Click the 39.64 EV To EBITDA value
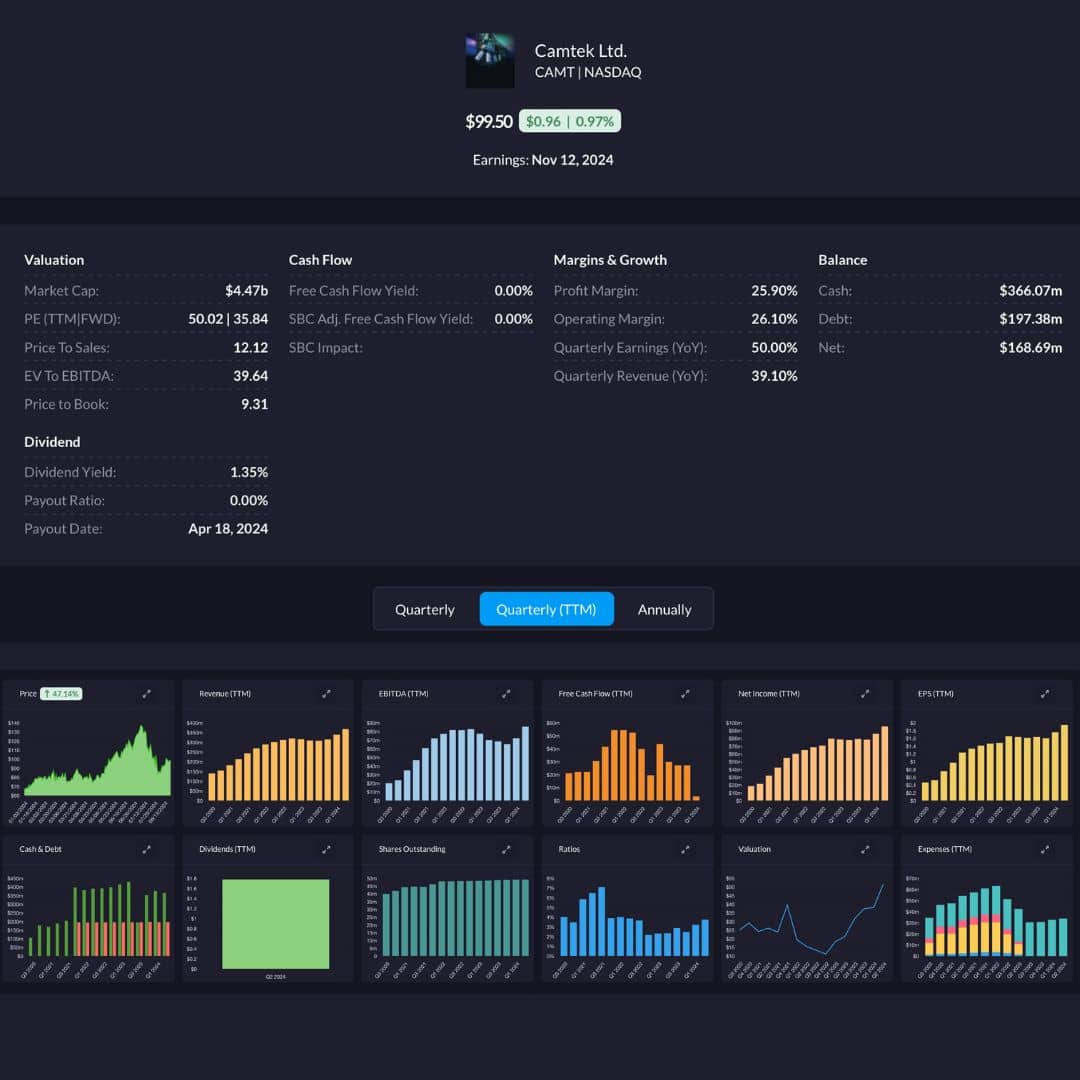This screenshot has width=1080, height=1080. [251, 376]
